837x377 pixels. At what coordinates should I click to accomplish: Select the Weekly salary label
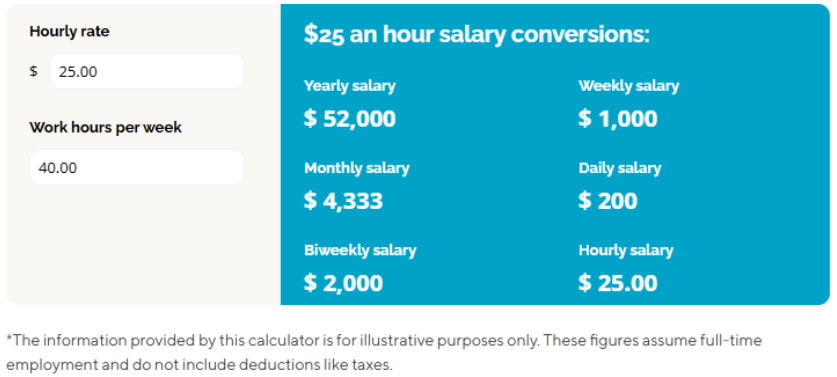coord(629,86)
